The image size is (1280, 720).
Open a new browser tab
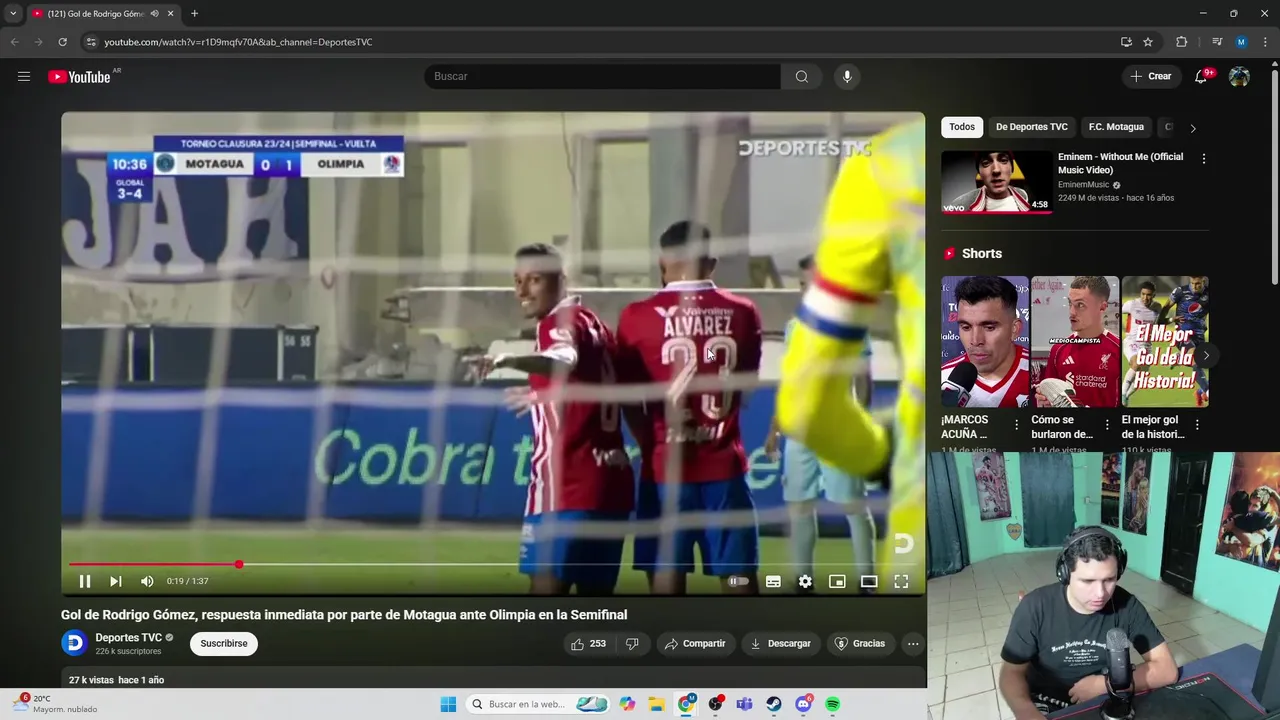point(194,14)
